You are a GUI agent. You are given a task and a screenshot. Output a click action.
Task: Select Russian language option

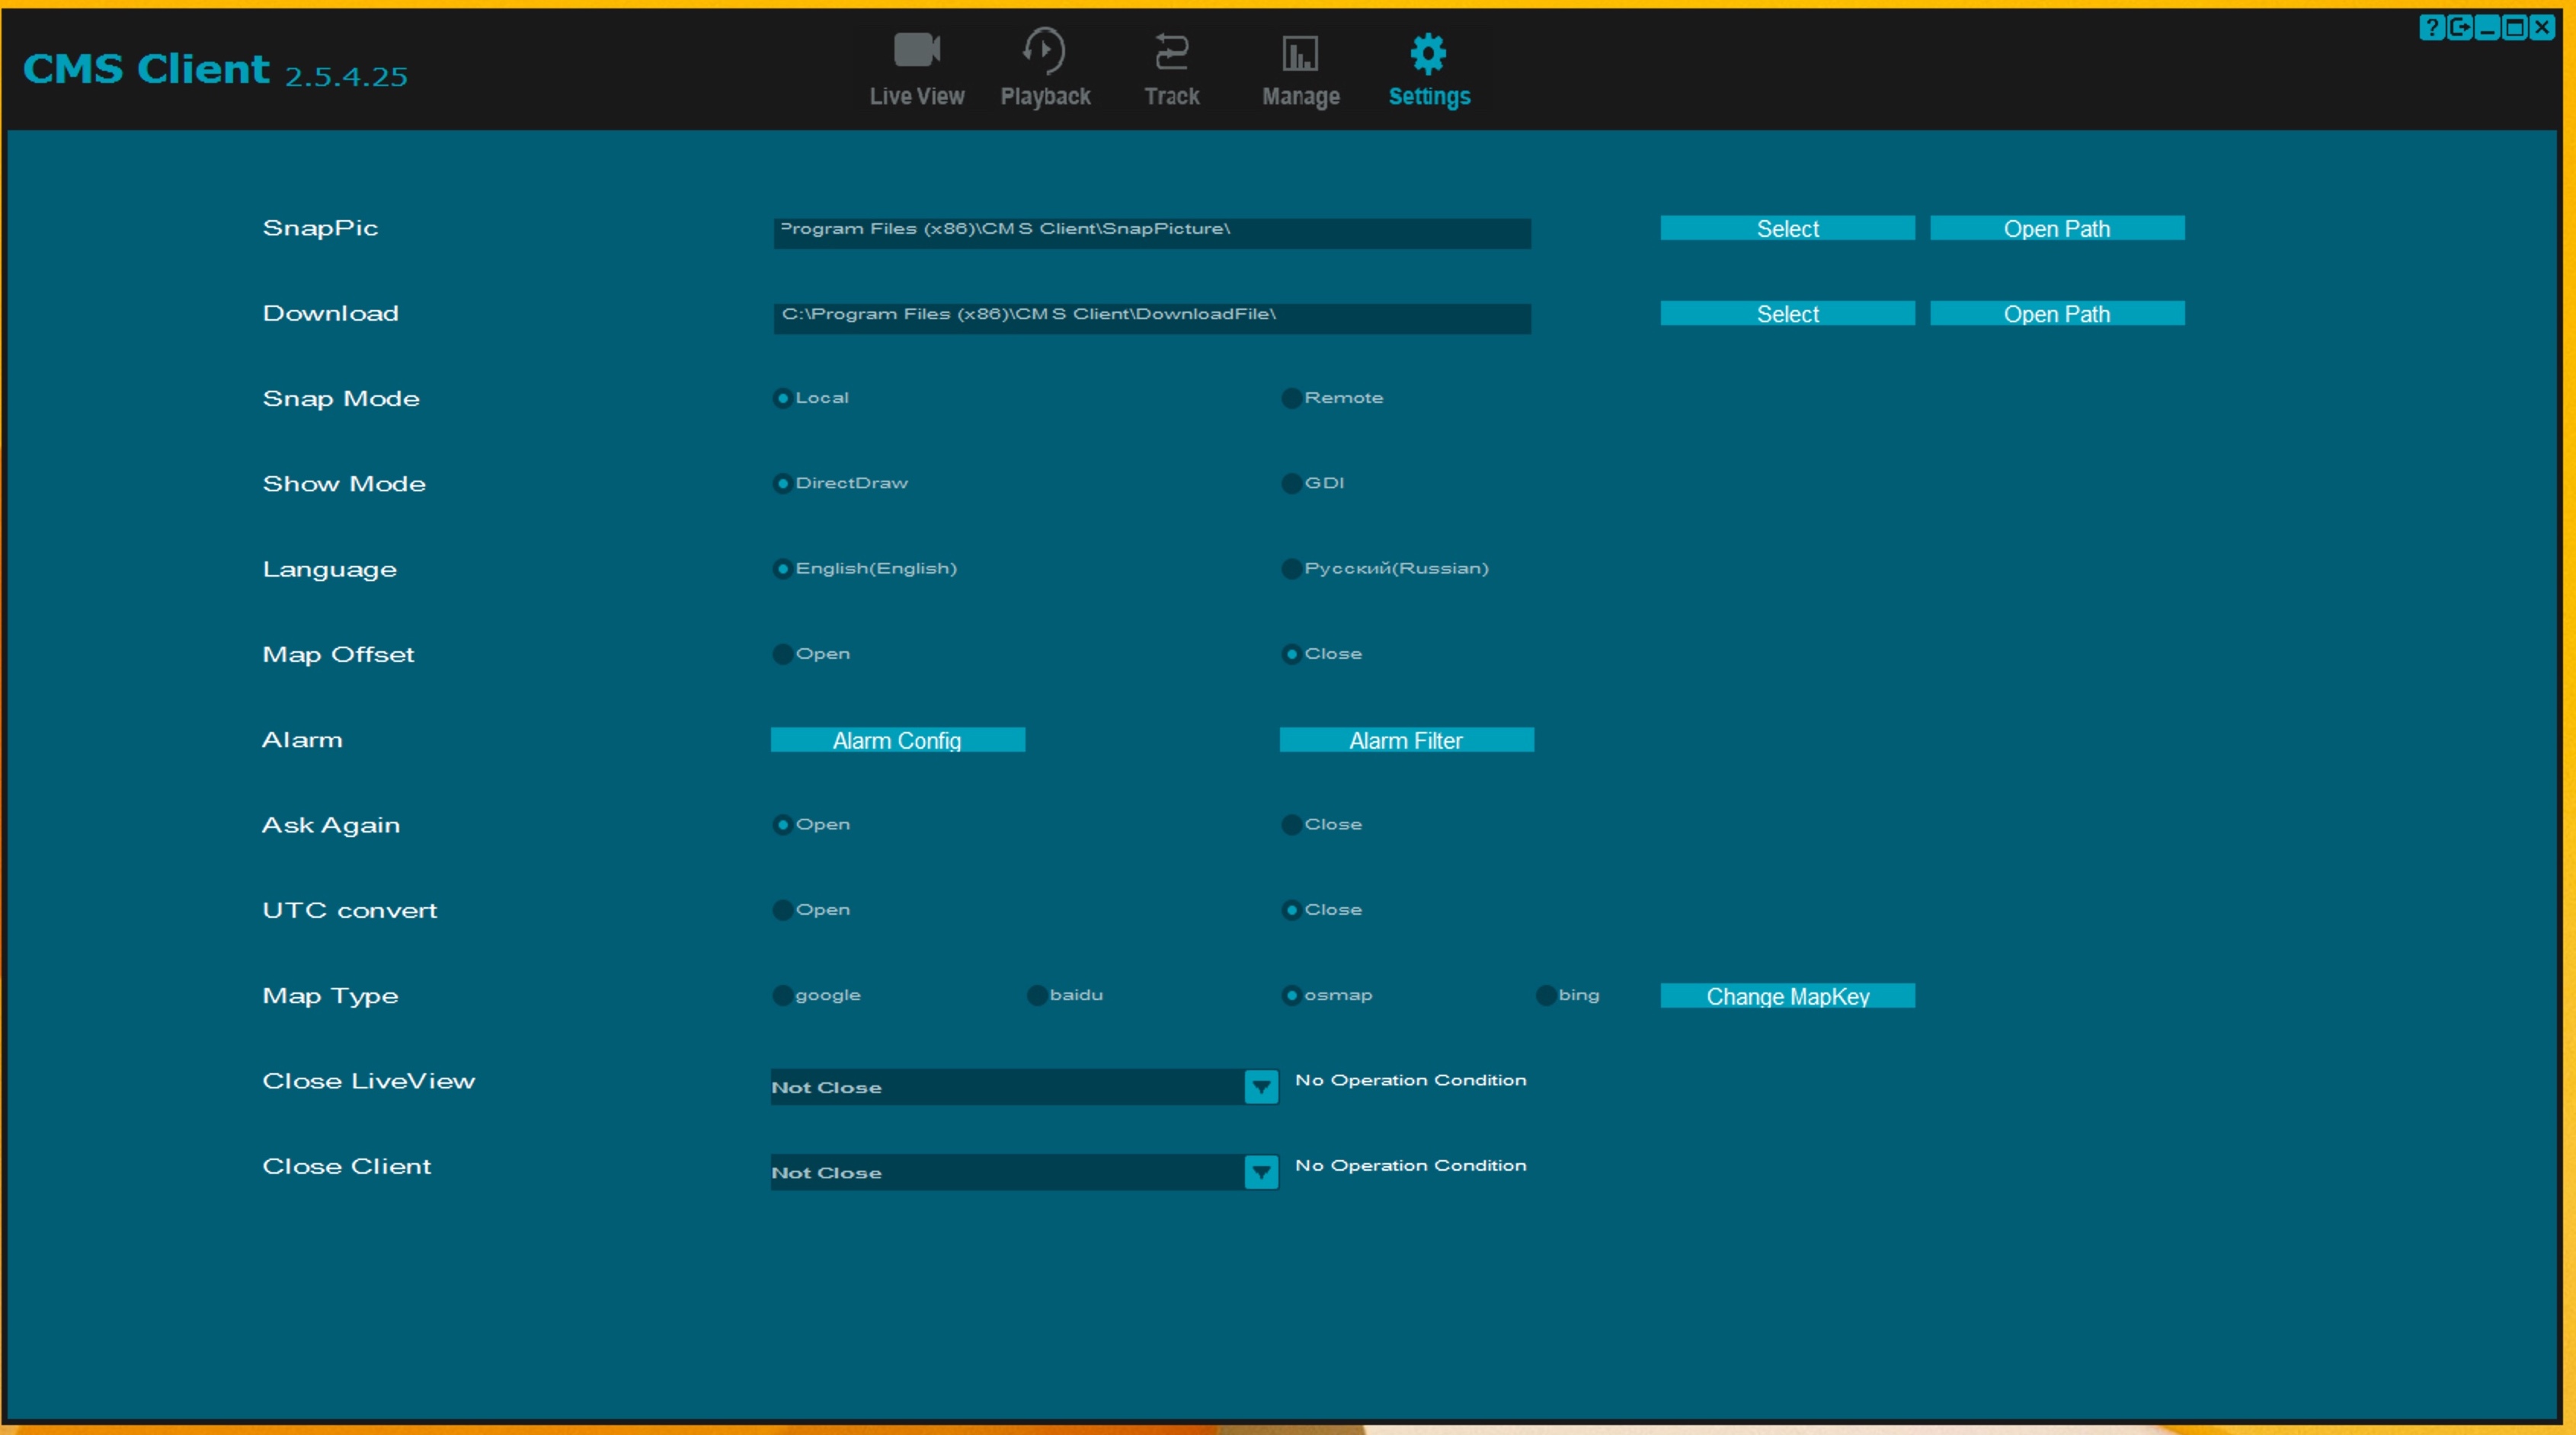[x=1291, y=569]
